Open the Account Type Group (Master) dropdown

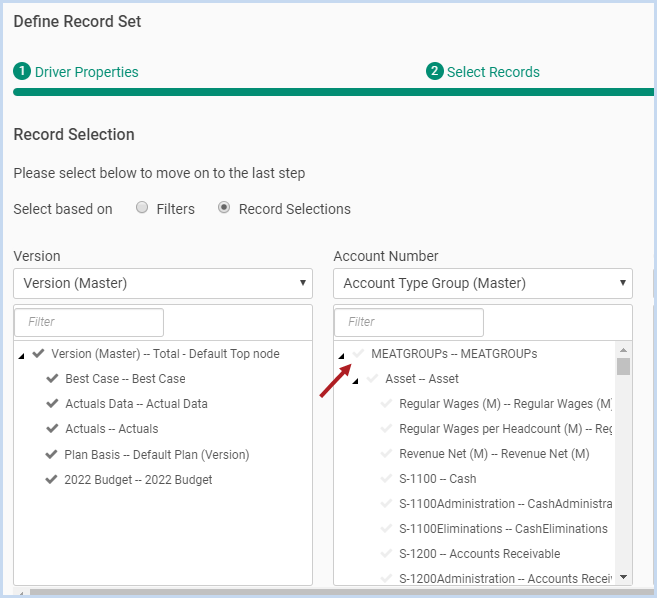click(483, 283)
